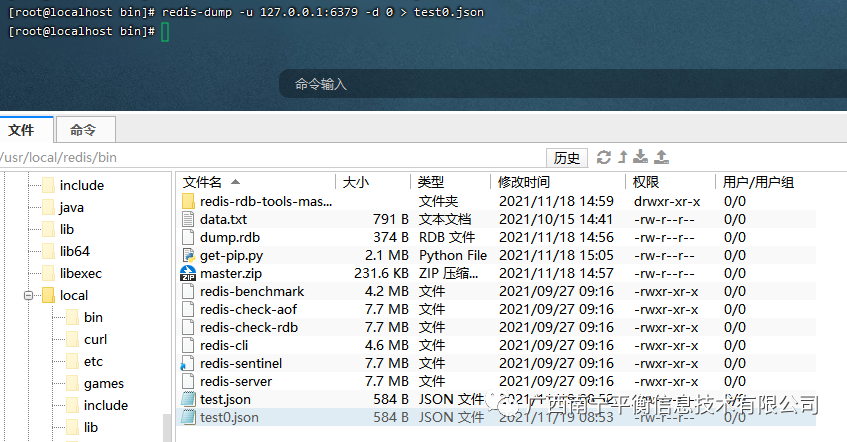Click the lib64 tree folder icon

[x=49, y=251]
